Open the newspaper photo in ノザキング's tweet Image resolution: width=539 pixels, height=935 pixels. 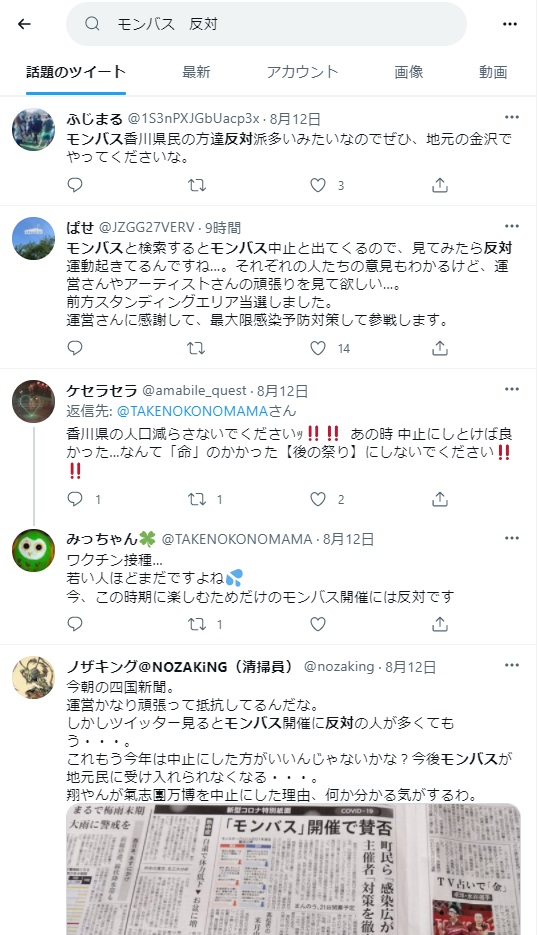click(x=293, y=869)
